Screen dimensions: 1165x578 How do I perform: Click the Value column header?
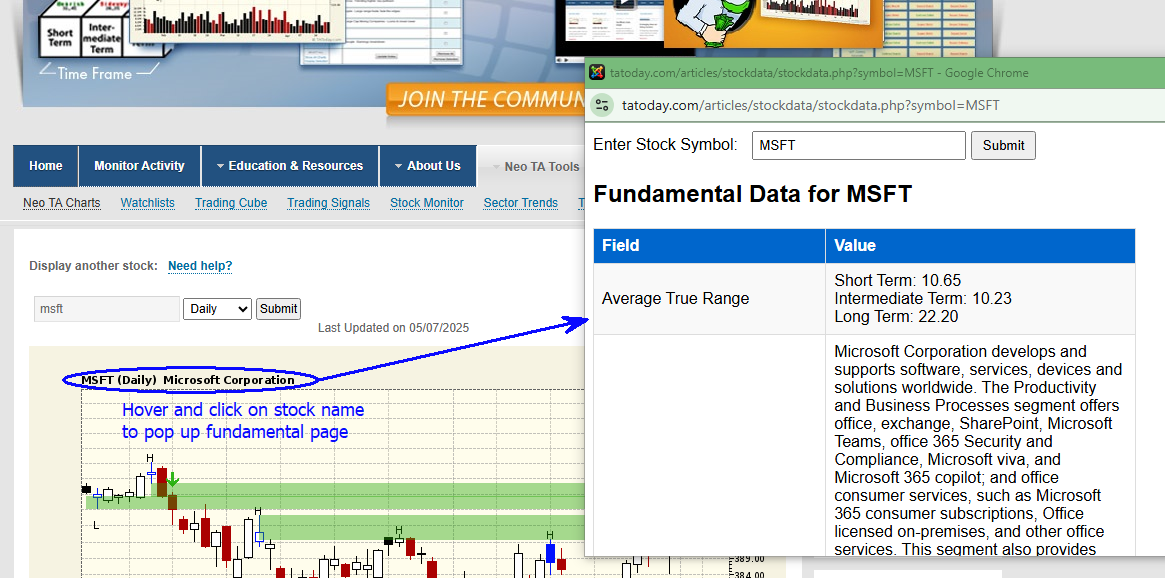(980, 246)
